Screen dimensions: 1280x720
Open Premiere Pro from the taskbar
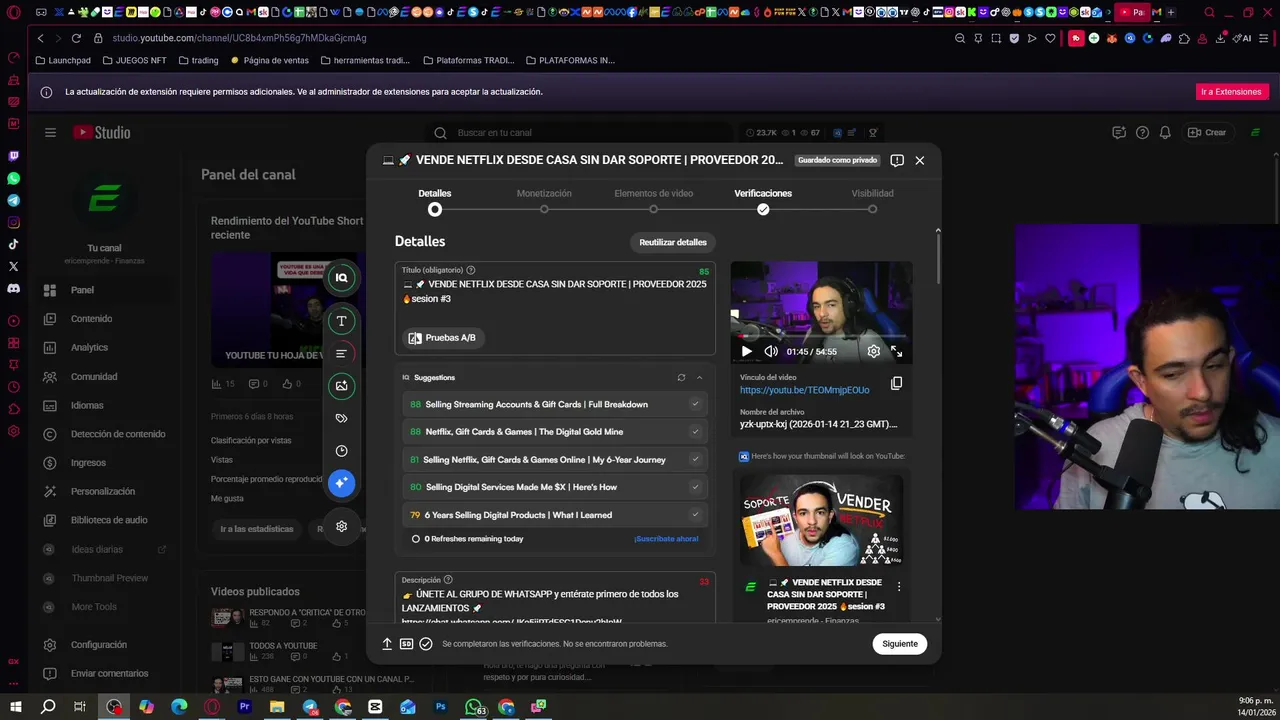pos(244,707)
